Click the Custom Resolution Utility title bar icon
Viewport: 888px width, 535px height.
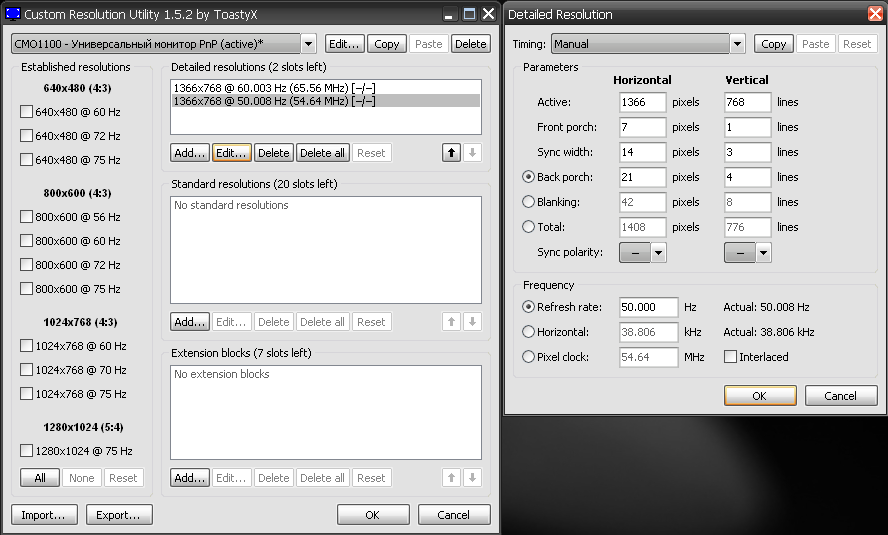(x=12, y=14)
